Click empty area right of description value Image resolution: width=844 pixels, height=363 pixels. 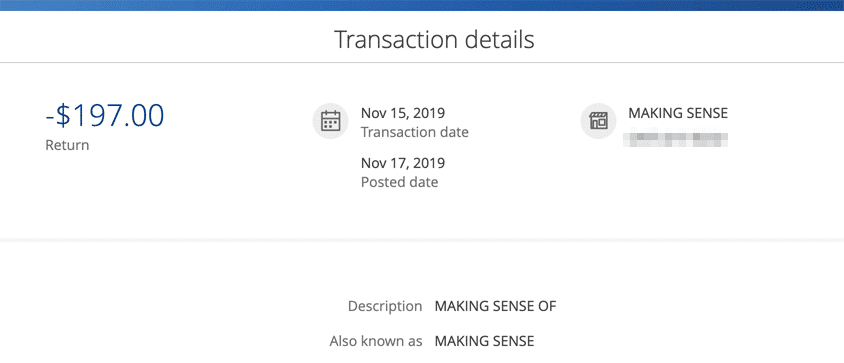click(700, 306)
